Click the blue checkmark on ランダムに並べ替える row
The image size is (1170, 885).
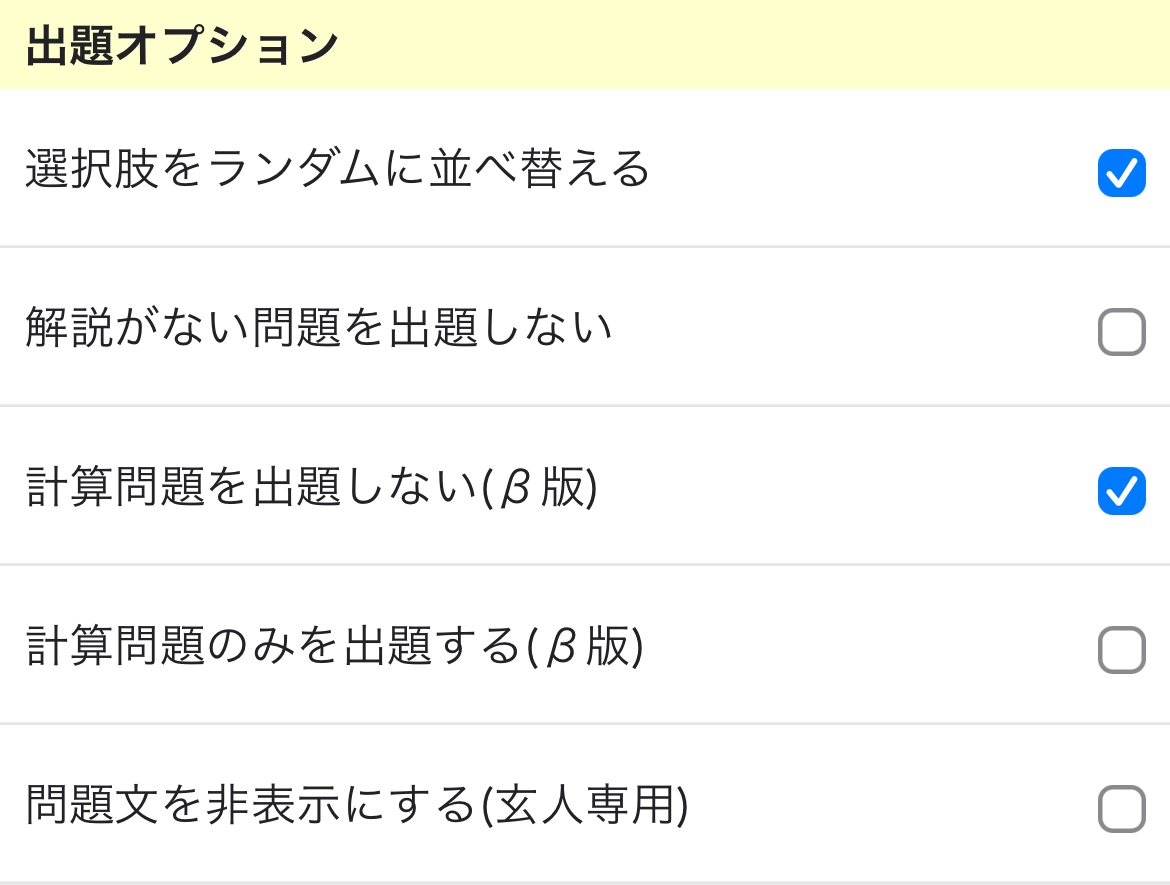click(1121, 172)
